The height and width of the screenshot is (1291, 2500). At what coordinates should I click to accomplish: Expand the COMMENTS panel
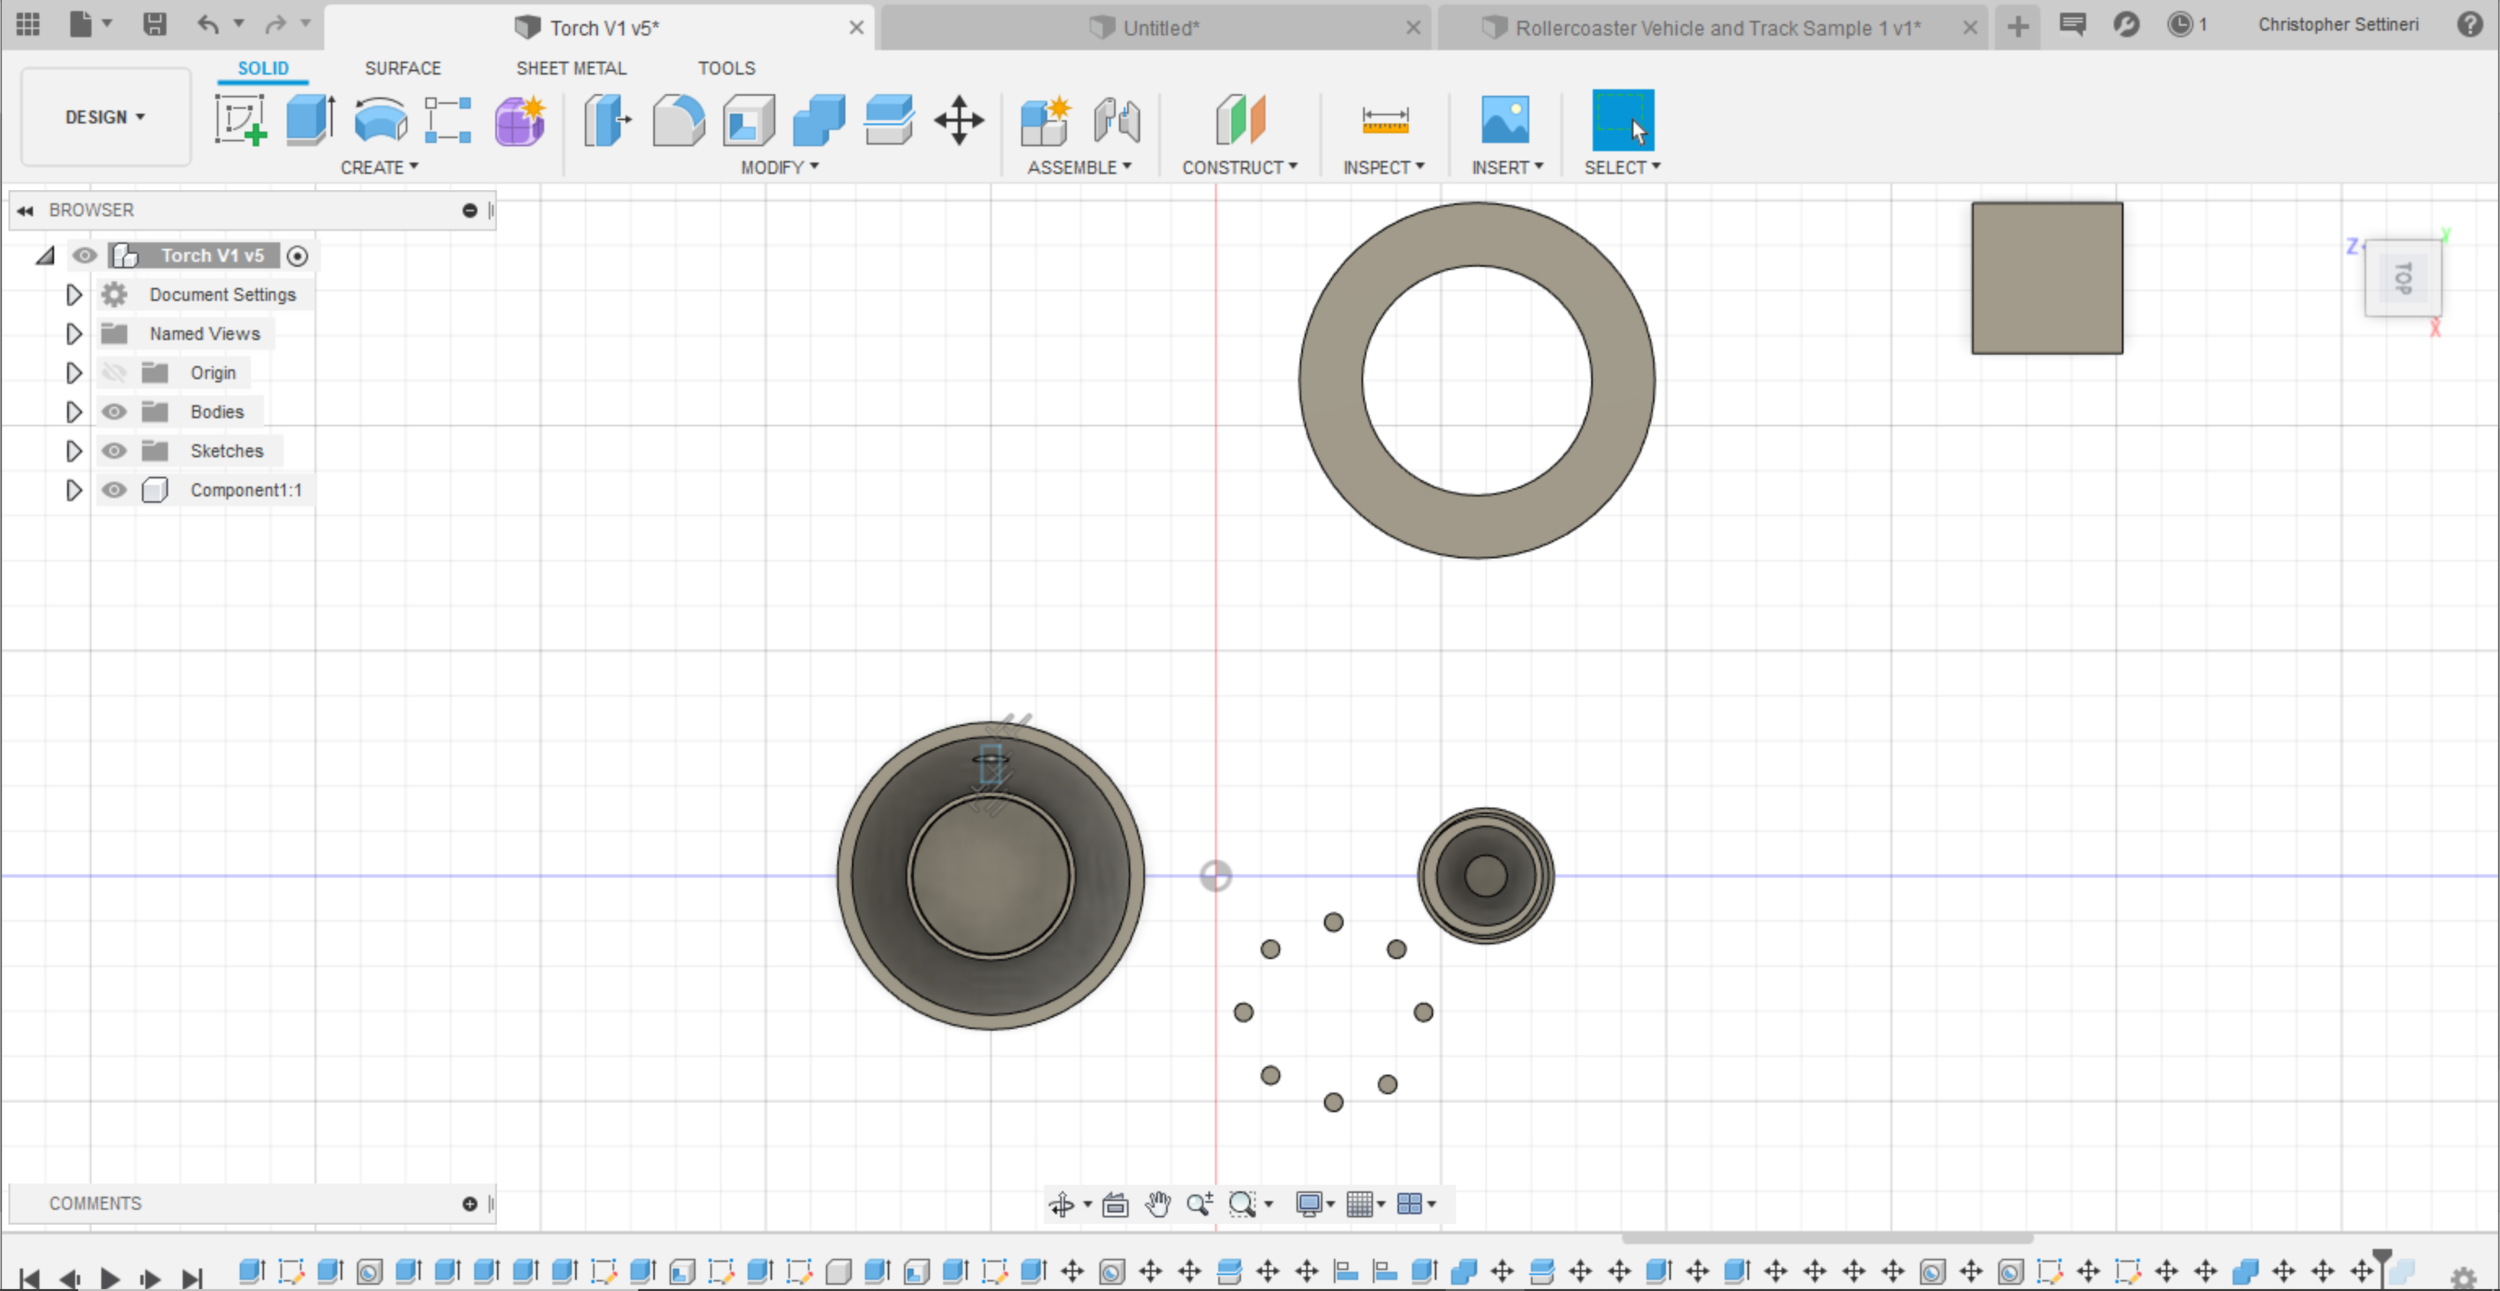point(469,1204)
